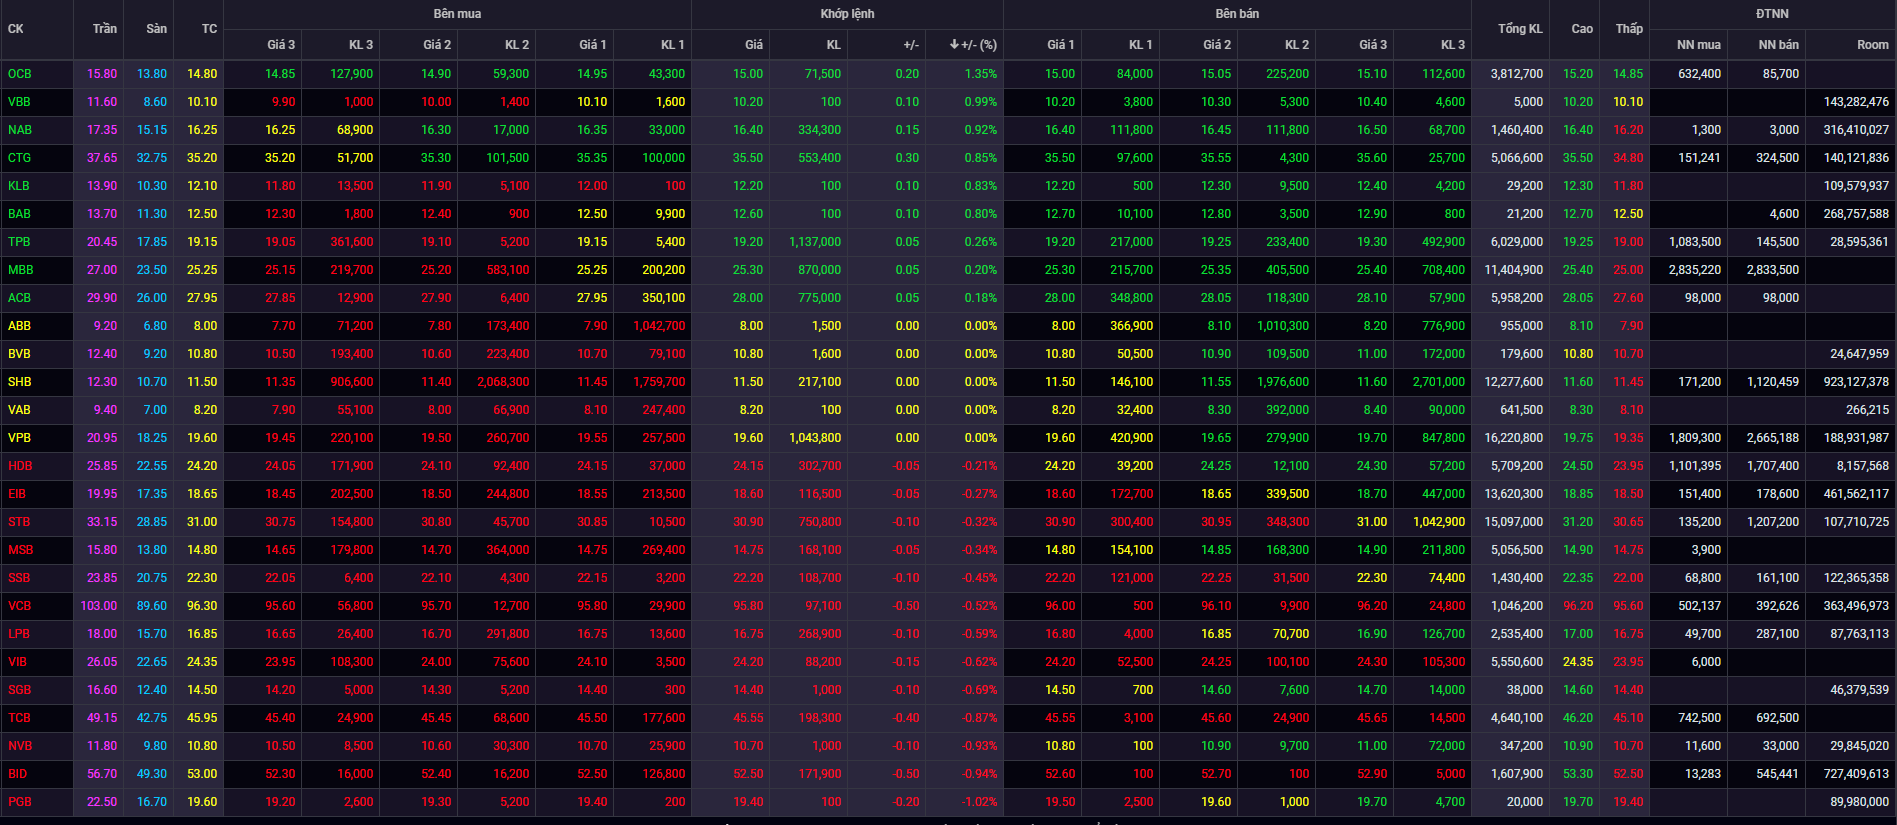Click EIB's room value "461,562,117"
The image size is (1897, 825).
(1857, 494)
